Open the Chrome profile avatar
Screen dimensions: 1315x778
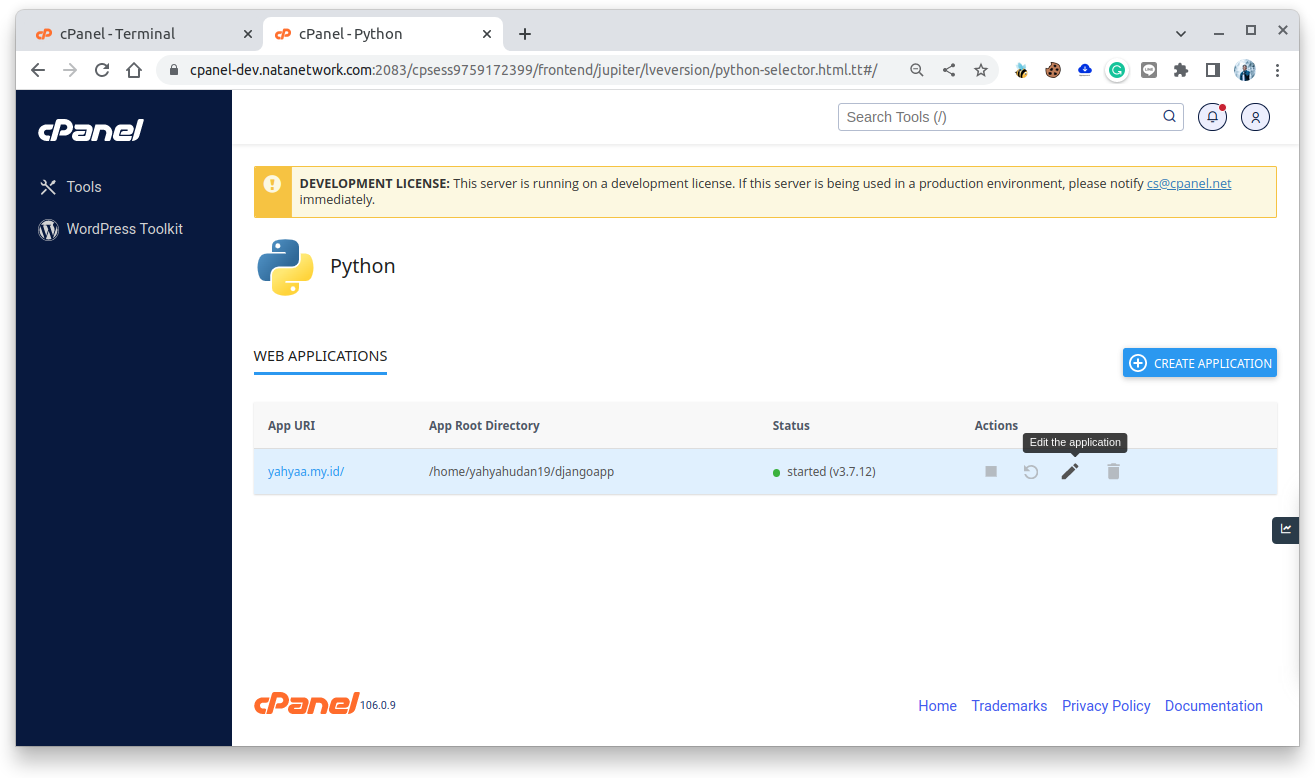click(x=1245, y=70)
